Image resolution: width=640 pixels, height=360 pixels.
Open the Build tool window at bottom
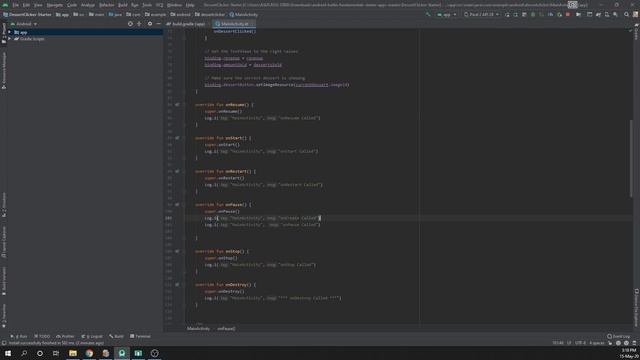(x=117, y=336)
